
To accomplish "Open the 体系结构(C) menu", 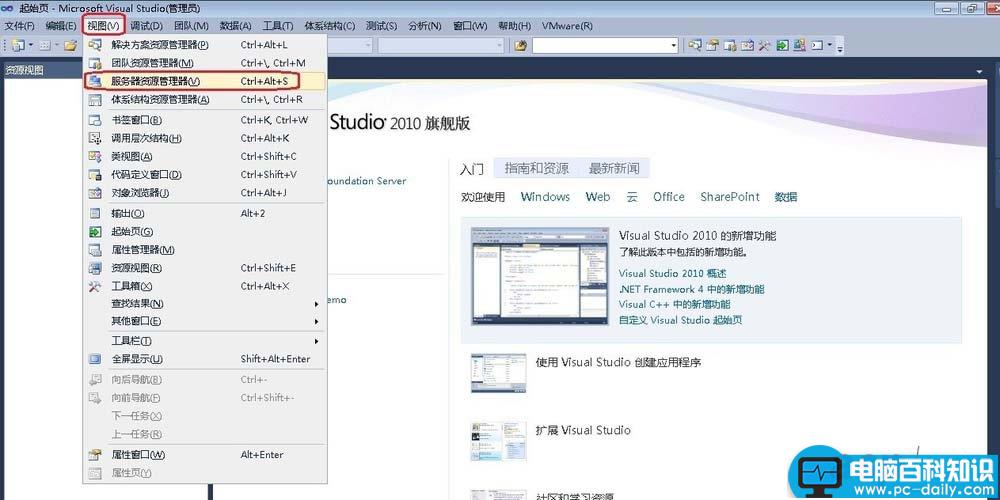I will tap(330, 26).
